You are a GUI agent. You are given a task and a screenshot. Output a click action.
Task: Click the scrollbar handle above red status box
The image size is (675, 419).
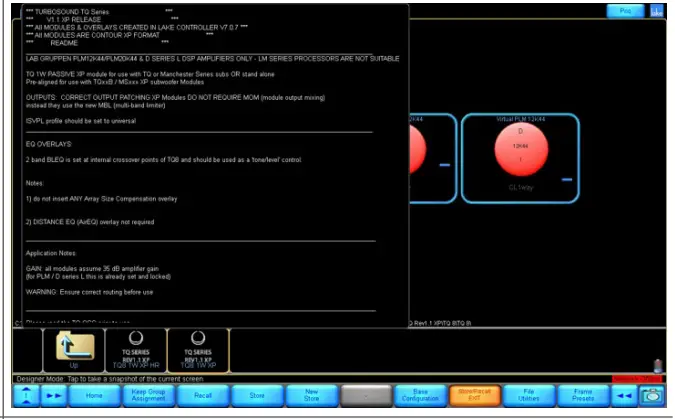(657, 366)
